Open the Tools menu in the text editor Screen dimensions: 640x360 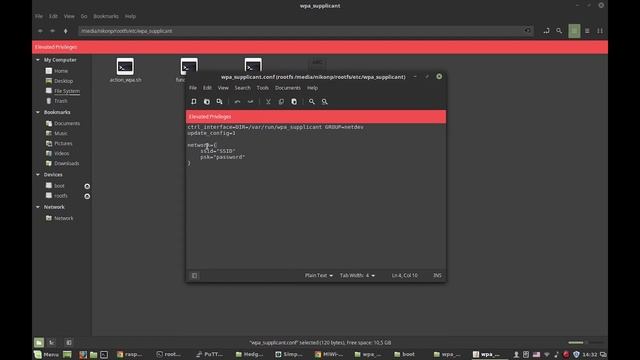pyautogui.click(x=262, y=88)
